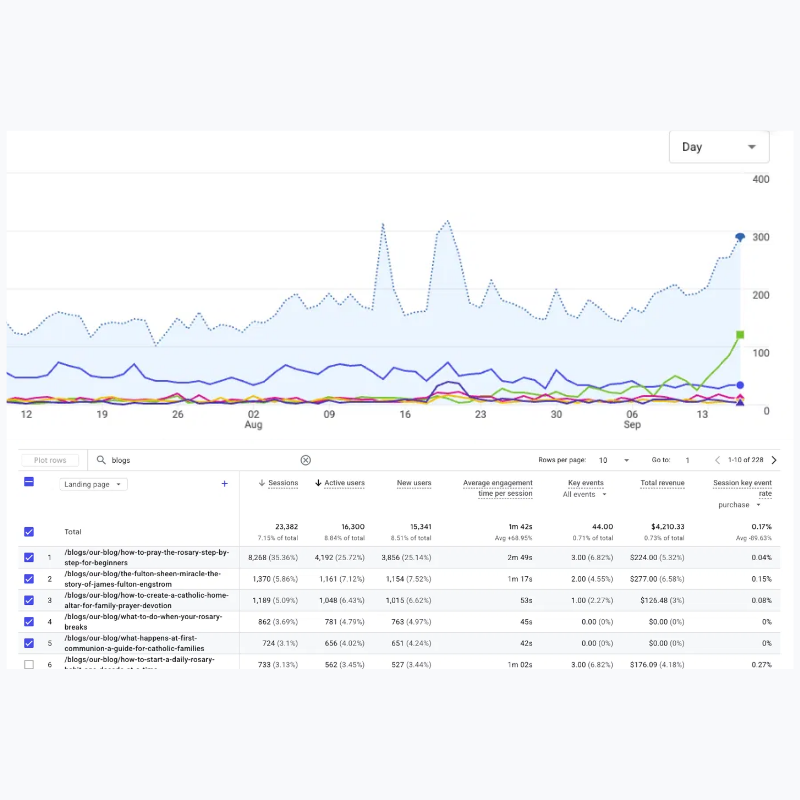The height and width of the screenshot is (800, 800).
Task: Open the Day granularity dropdown
Action: point(718,147)
